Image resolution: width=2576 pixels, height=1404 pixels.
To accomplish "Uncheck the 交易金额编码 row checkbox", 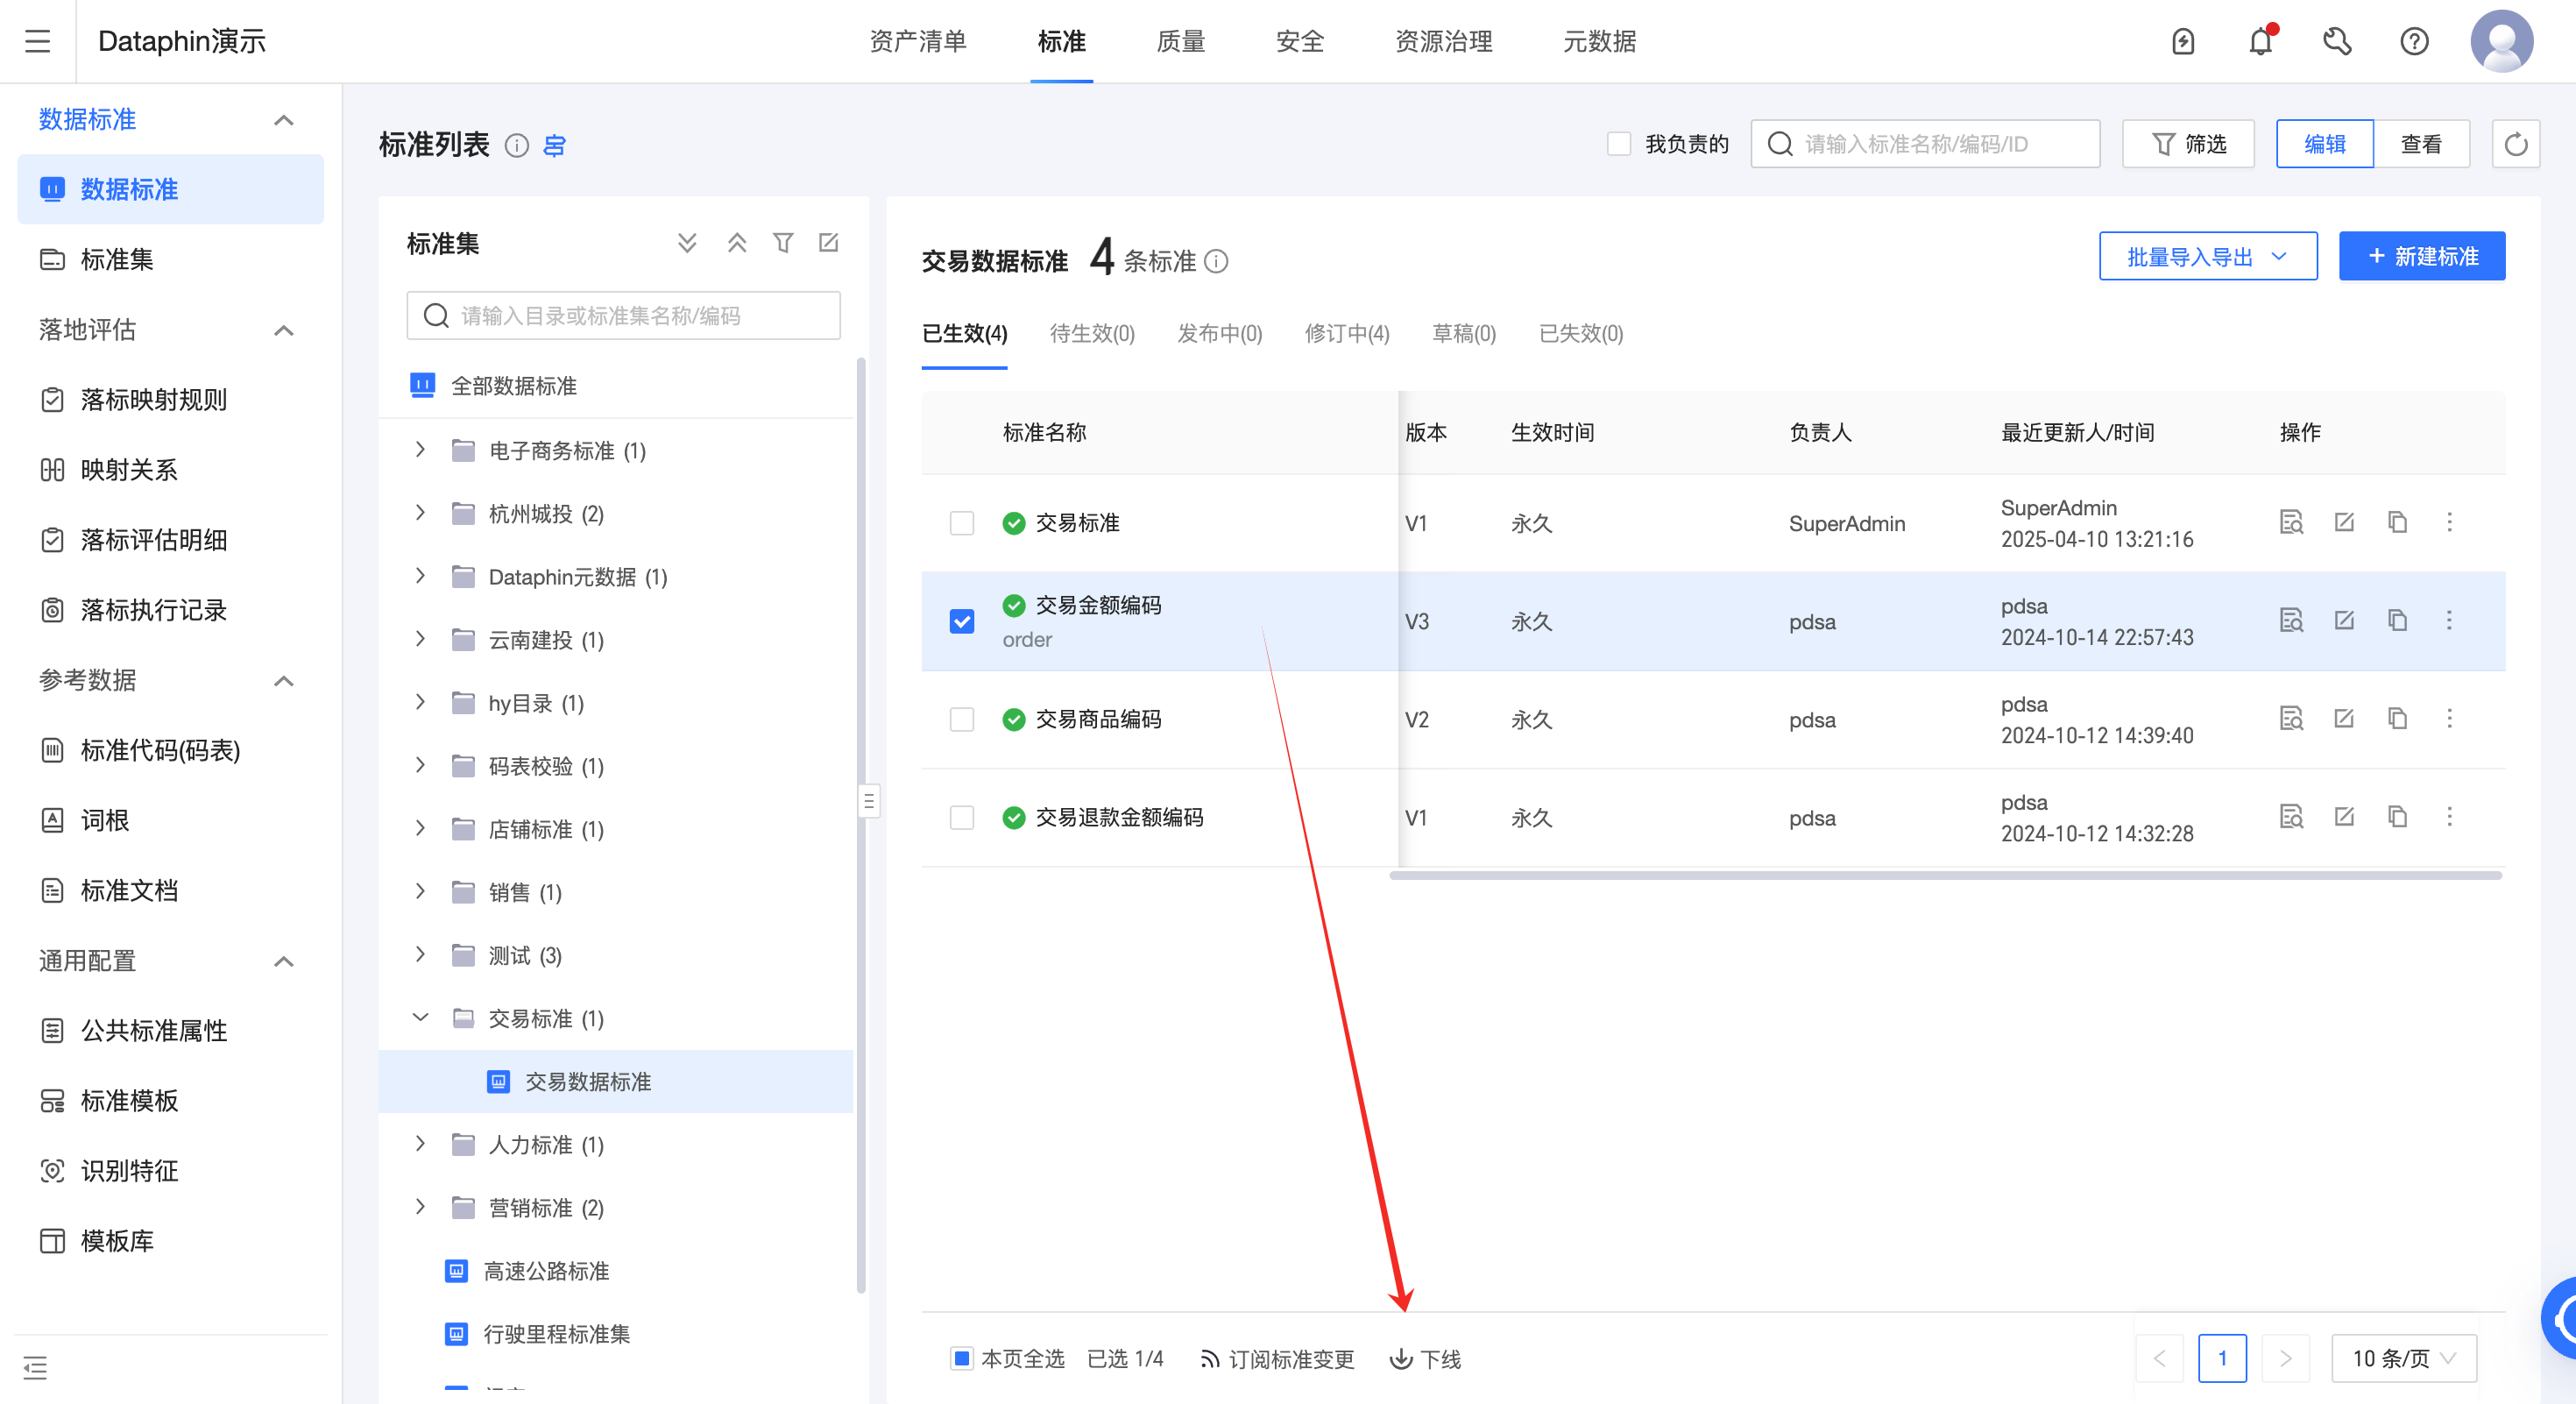I will pos(961,621).
